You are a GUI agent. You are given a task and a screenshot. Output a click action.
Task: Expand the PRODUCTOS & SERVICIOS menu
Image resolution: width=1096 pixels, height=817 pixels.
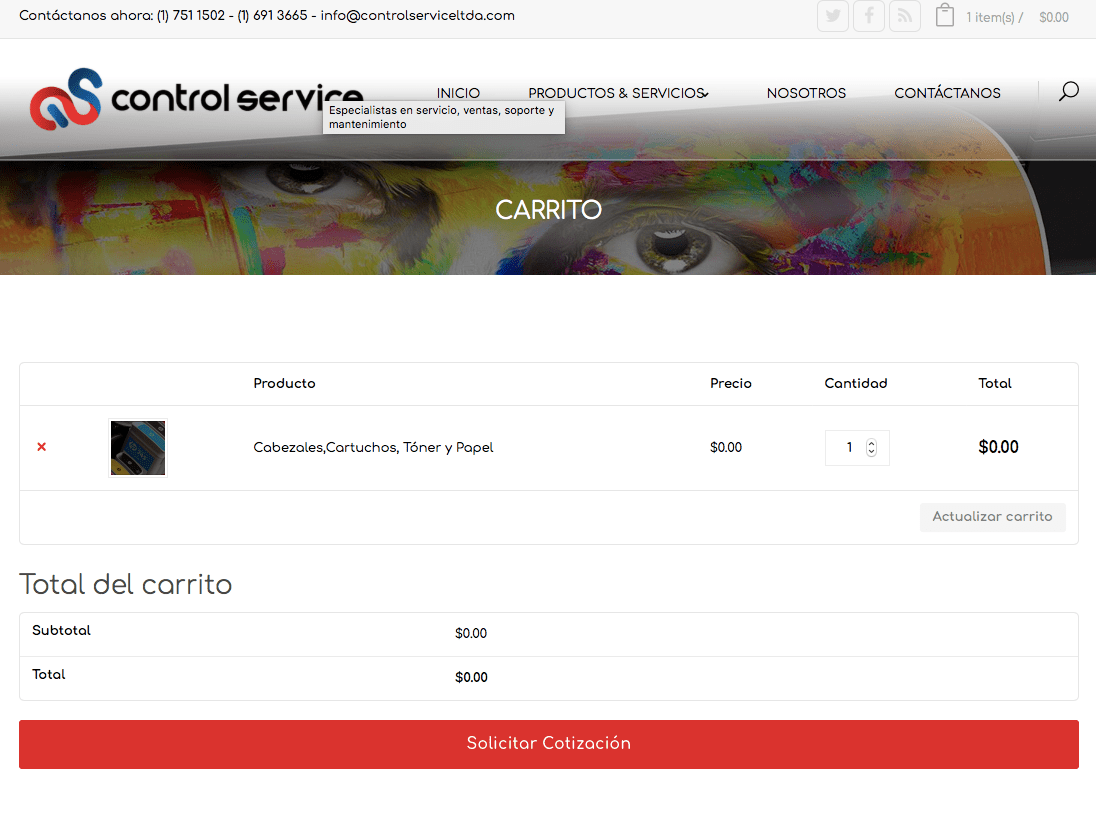tap(618, 93)
